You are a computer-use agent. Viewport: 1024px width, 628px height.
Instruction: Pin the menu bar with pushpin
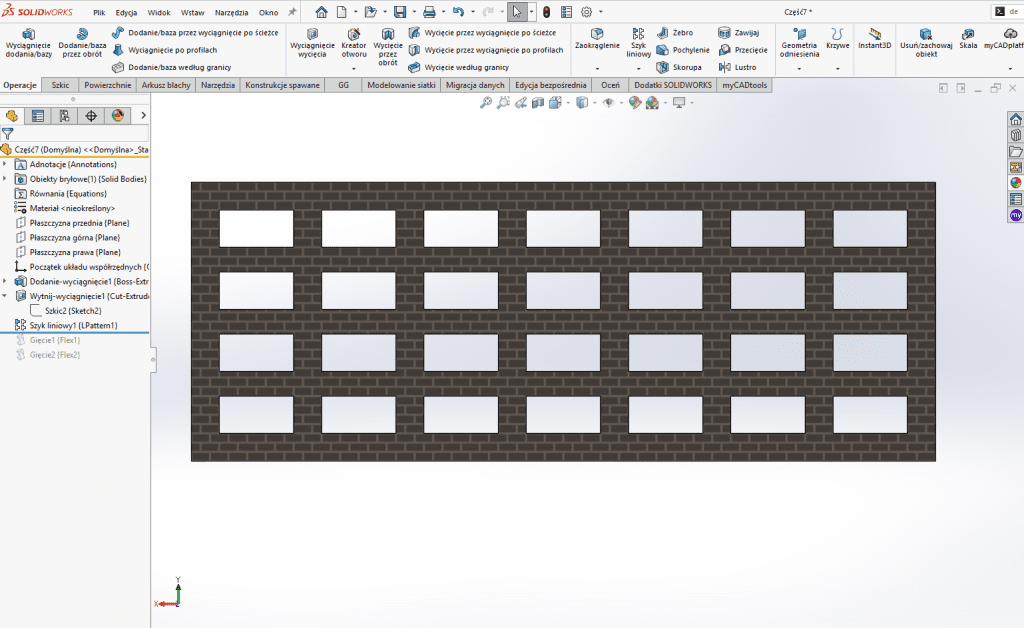click(292, 13)
